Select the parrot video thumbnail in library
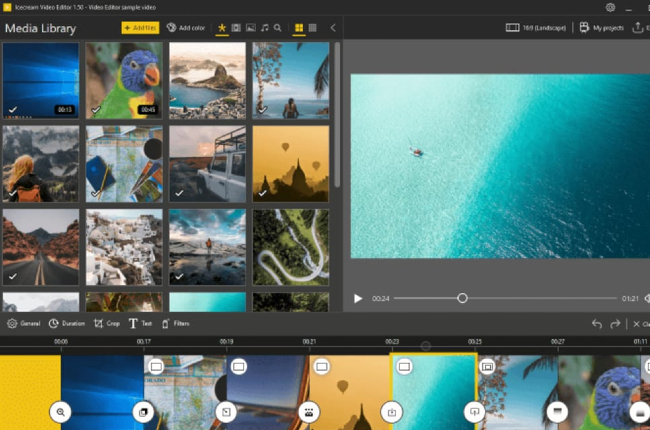 coord(124,80)
